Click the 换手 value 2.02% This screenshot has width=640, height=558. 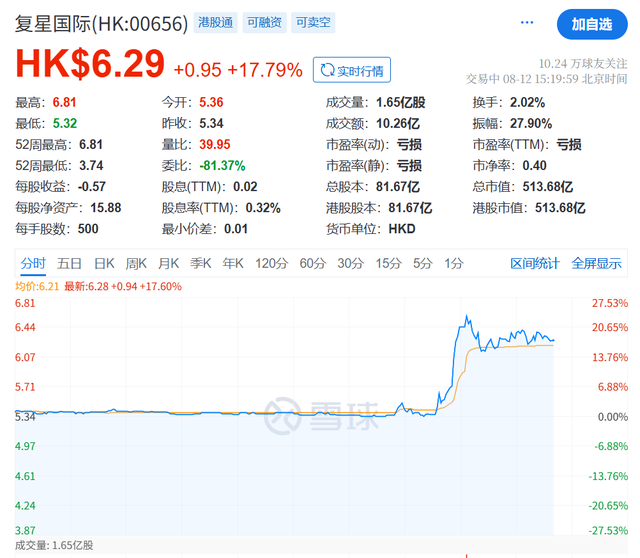click(x=527, y=102)
